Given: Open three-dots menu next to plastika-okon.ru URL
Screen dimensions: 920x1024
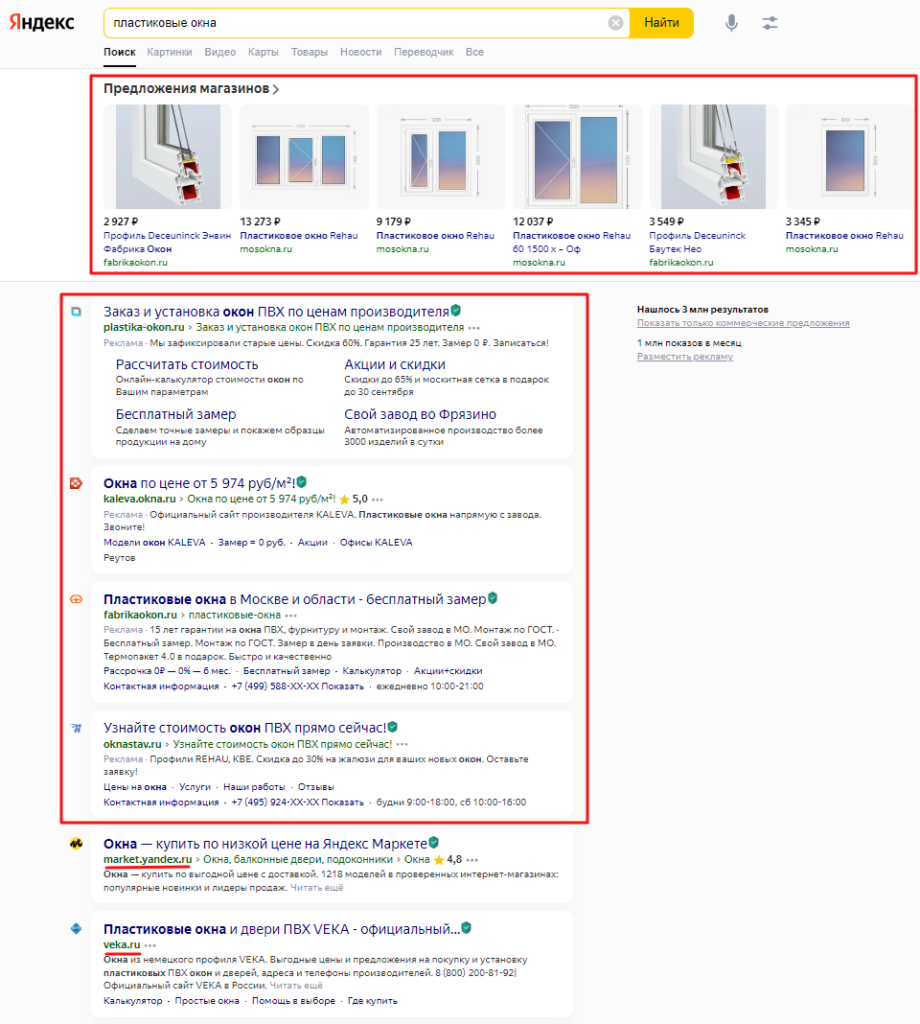Looking at the screenshot, I should (x=474, y=328).
